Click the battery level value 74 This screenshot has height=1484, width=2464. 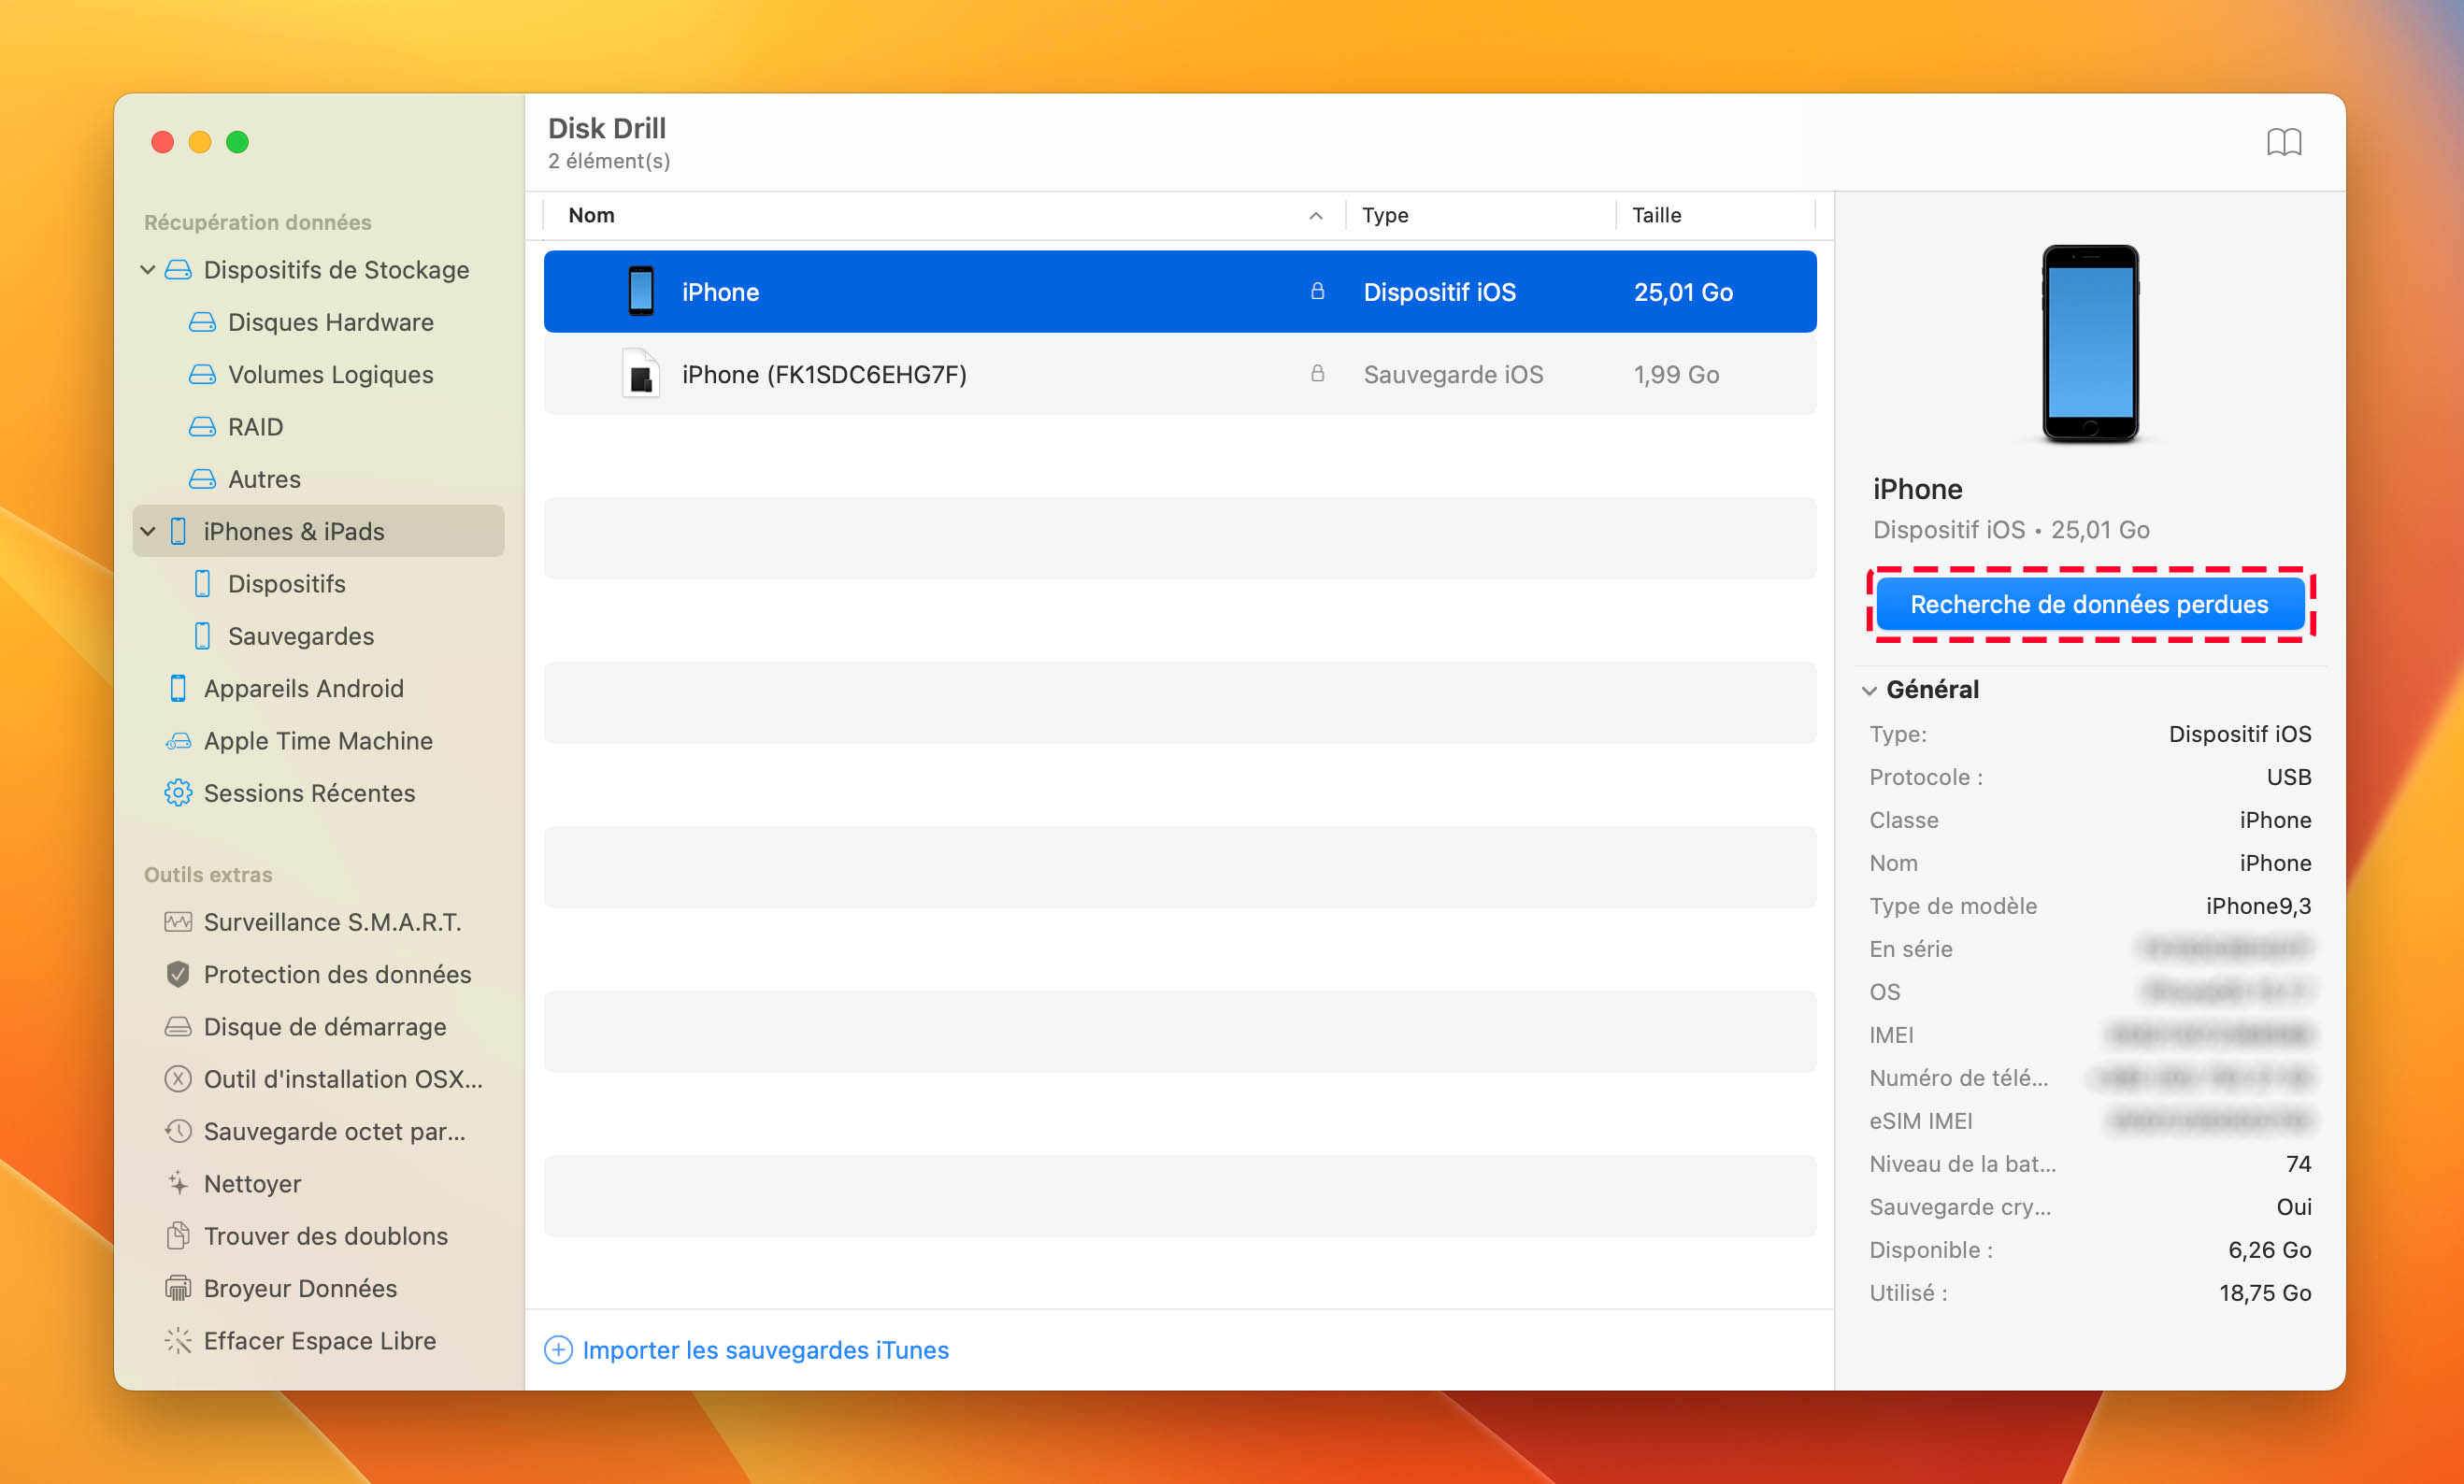pyautogui.click(x=2298, y=1164)
